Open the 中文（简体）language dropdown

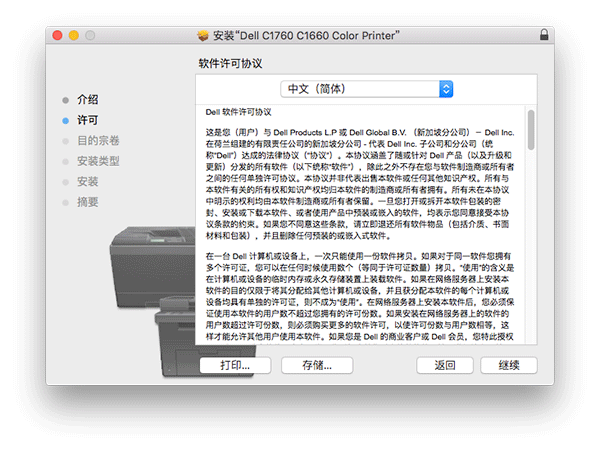(x=367, y=89)
